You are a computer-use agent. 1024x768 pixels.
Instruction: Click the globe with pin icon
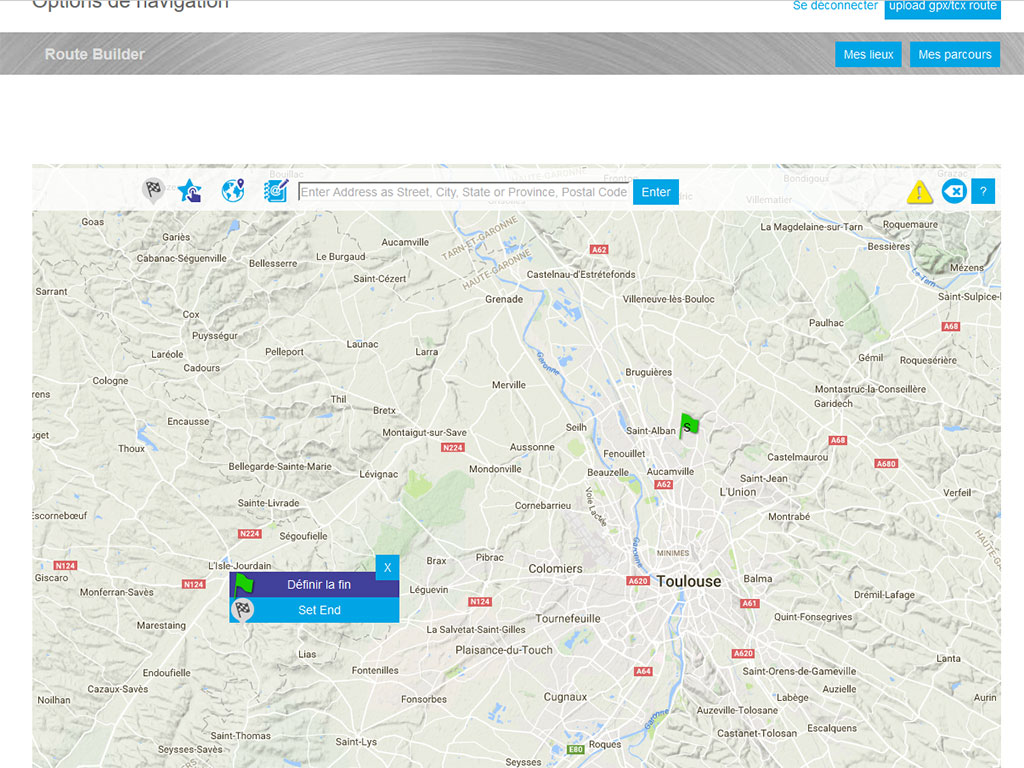232,191
